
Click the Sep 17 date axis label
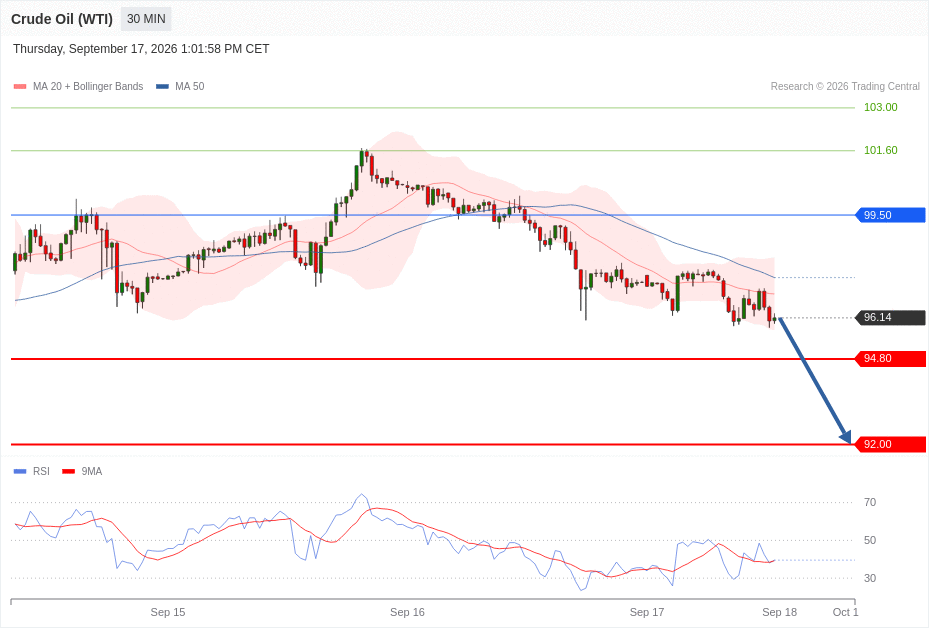tap(646, 612)
